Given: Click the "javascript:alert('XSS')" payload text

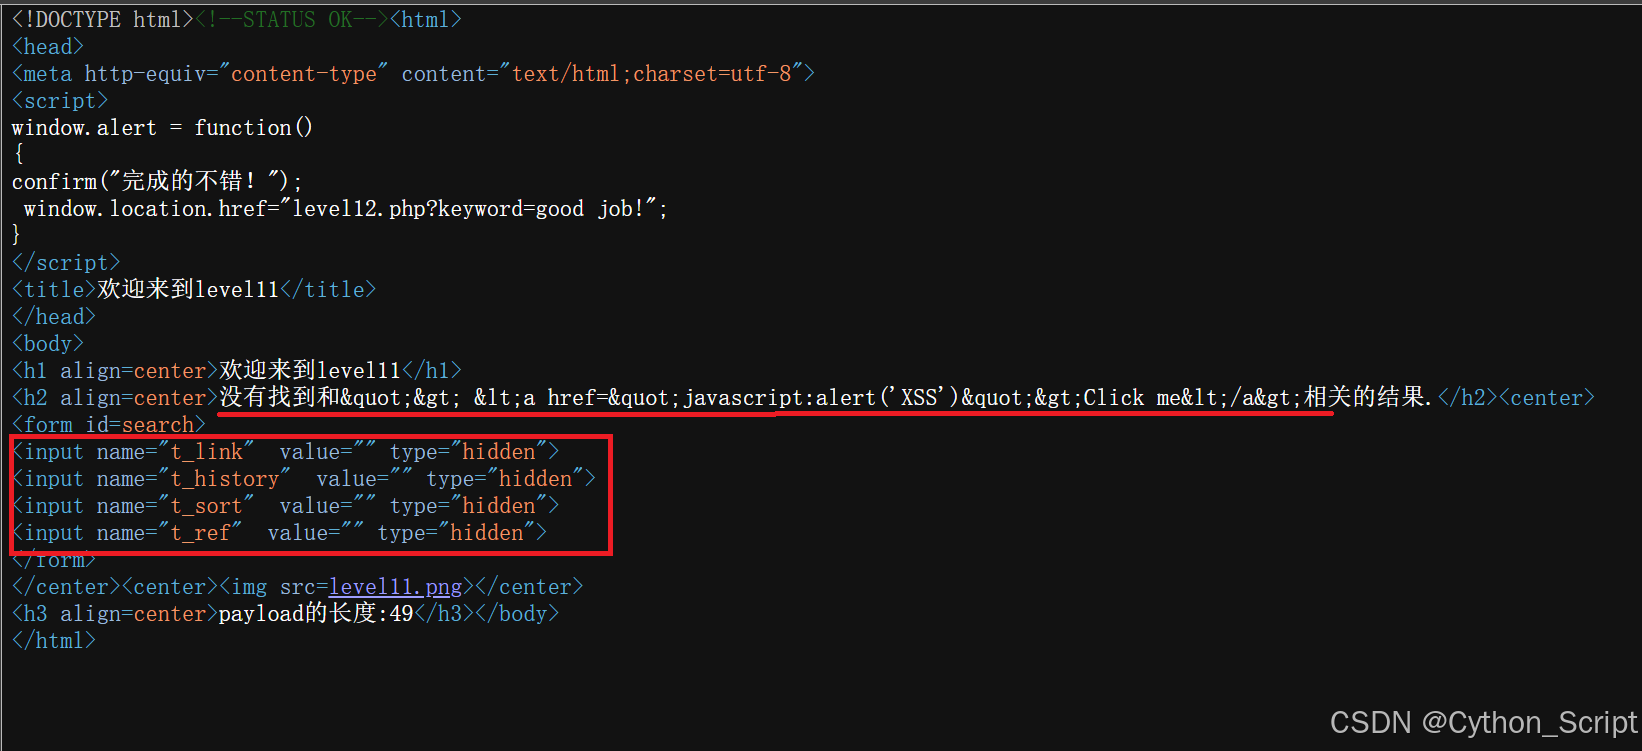Looking at the screenshot, I should 821,398.
